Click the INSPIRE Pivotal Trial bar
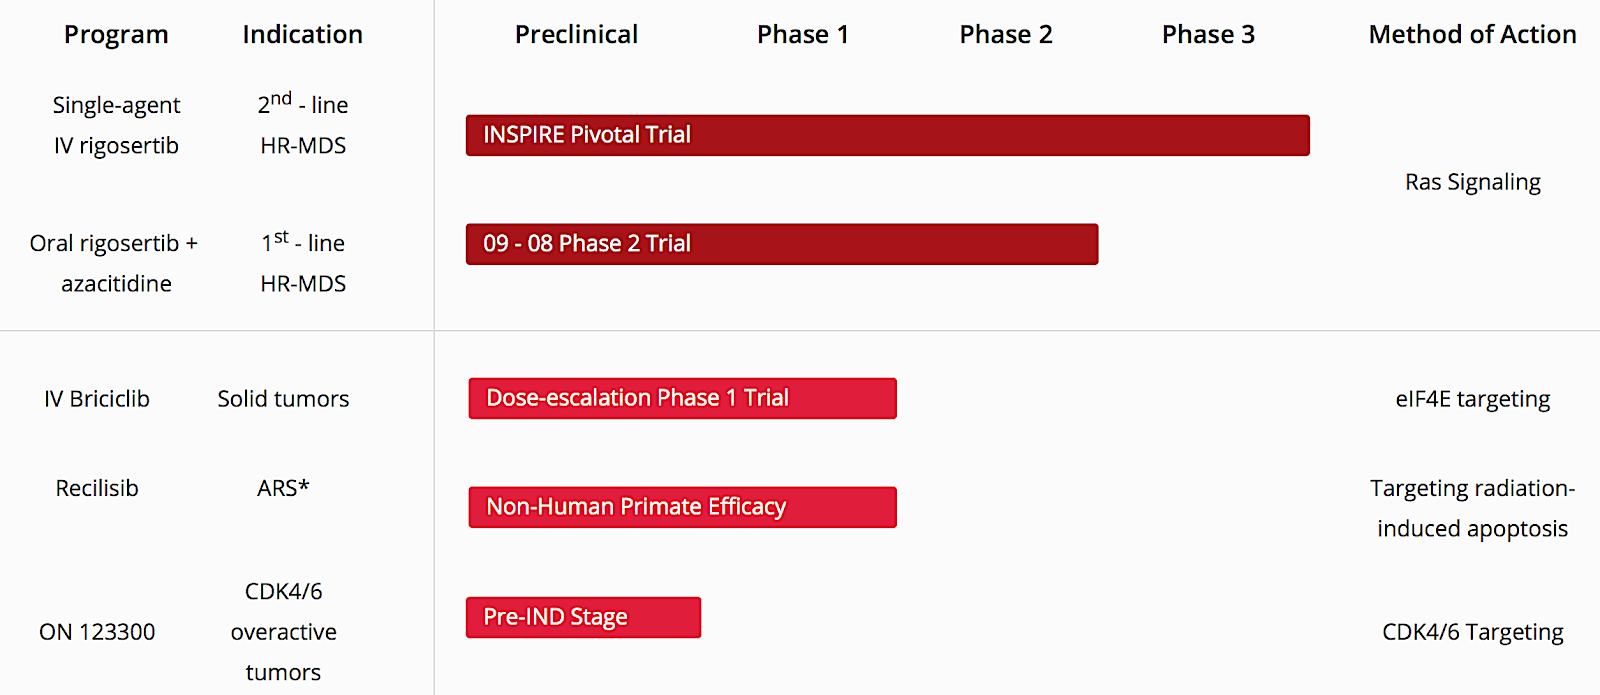This screenshot has width=1600, height=695. 888,135
